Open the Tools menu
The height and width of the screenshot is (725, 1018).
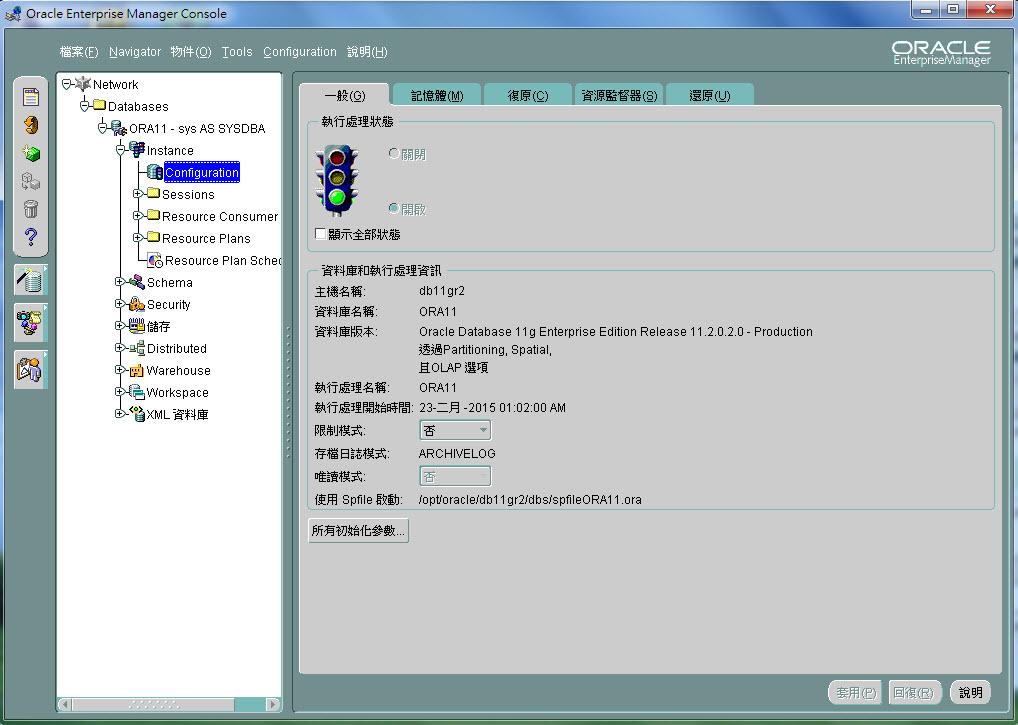[x=237, y=52]
